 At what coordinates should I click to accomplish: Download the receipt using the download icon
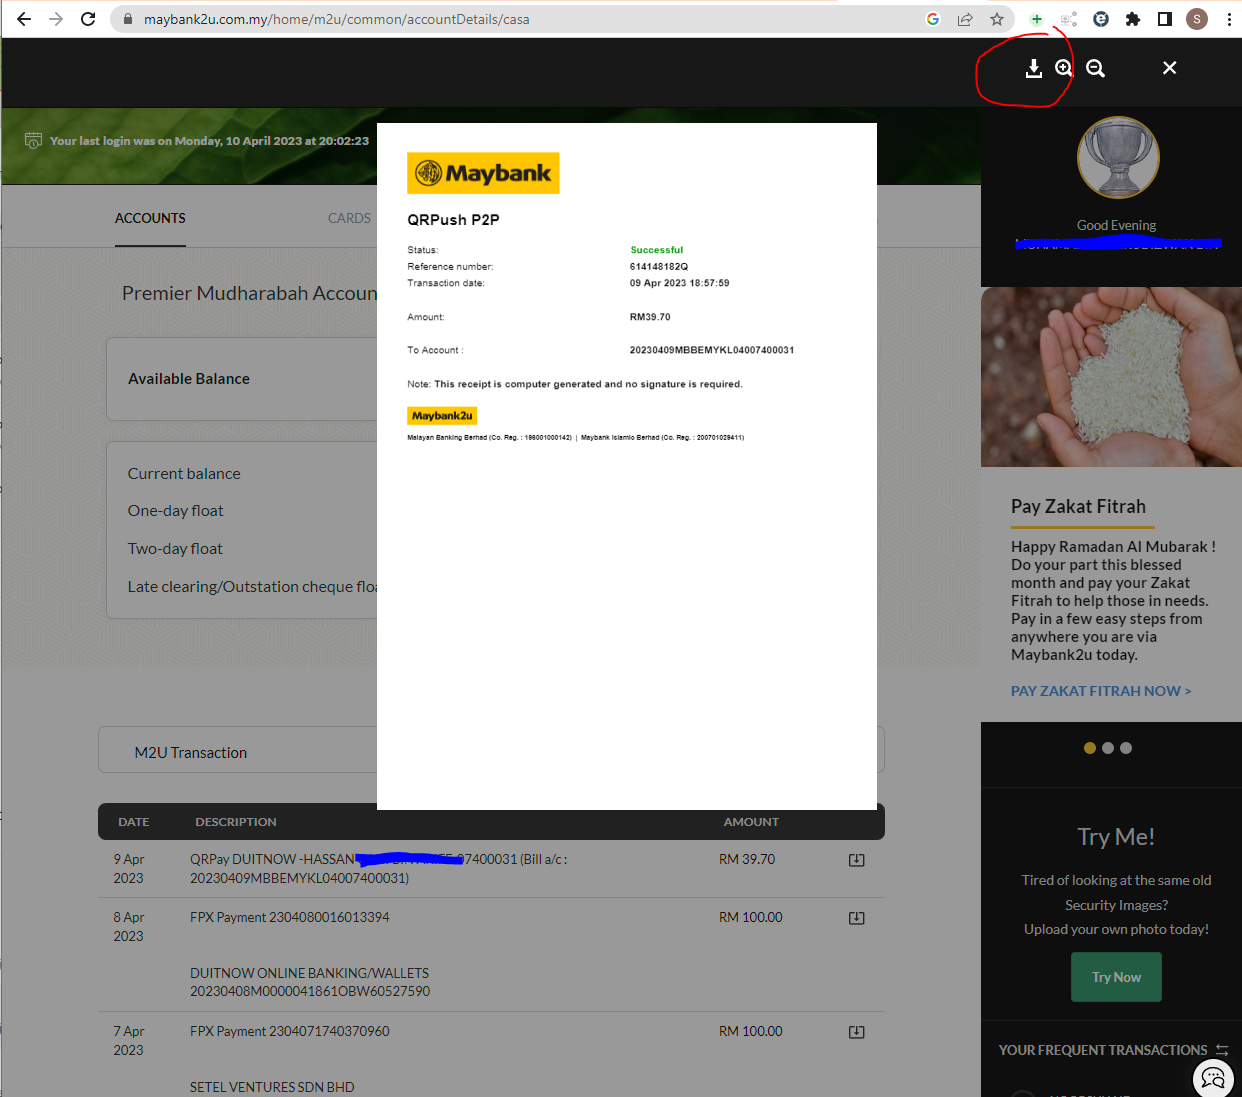(x=1034, y=68)
